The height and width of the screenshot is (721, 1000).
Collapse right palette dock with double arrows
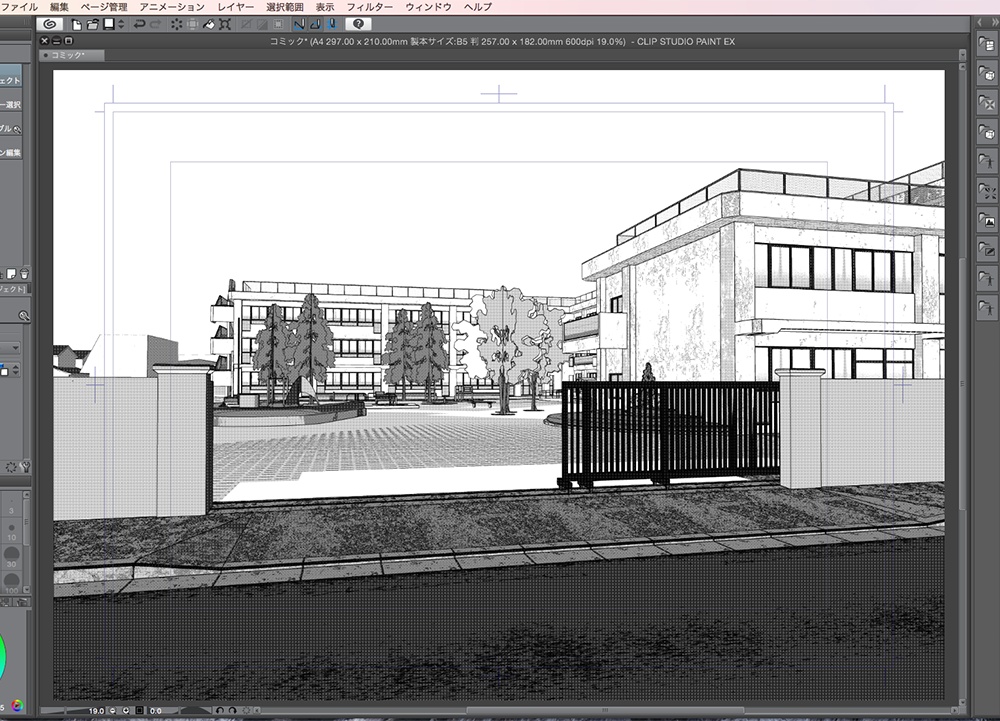pyautogui.click(x=994, y=22)
